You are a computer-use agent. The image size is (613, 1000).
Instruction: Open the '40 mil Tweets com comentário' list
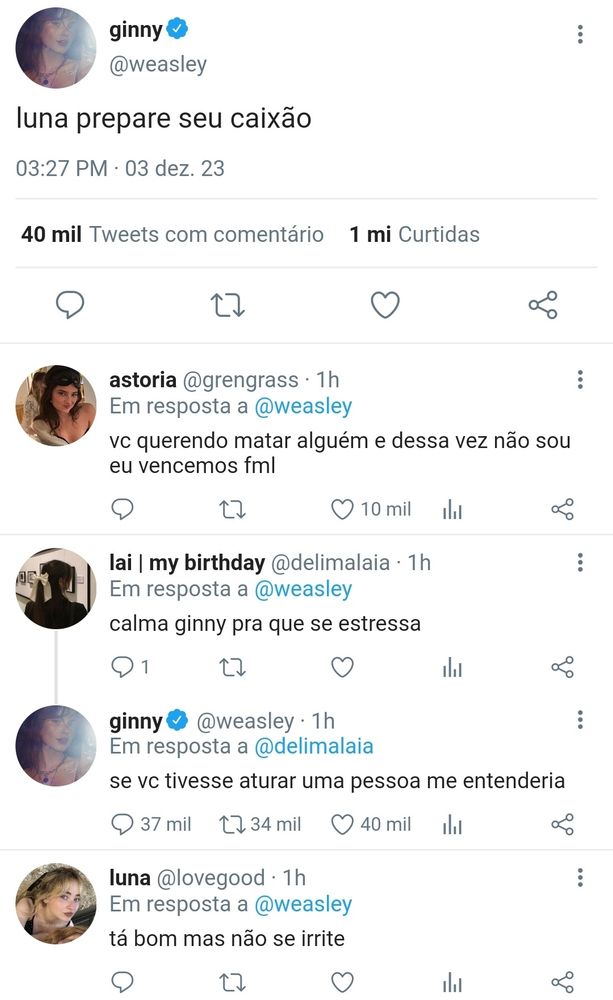172,234
